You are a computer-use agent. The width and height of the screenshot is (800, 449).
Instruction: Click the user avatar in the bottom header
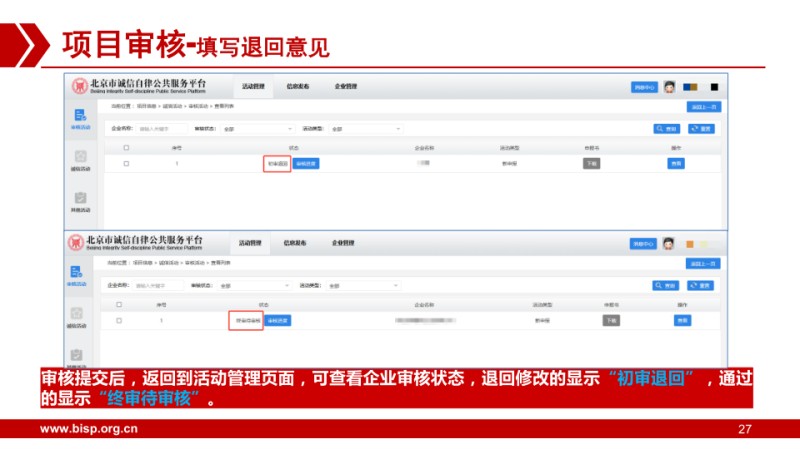click(668, 243)
